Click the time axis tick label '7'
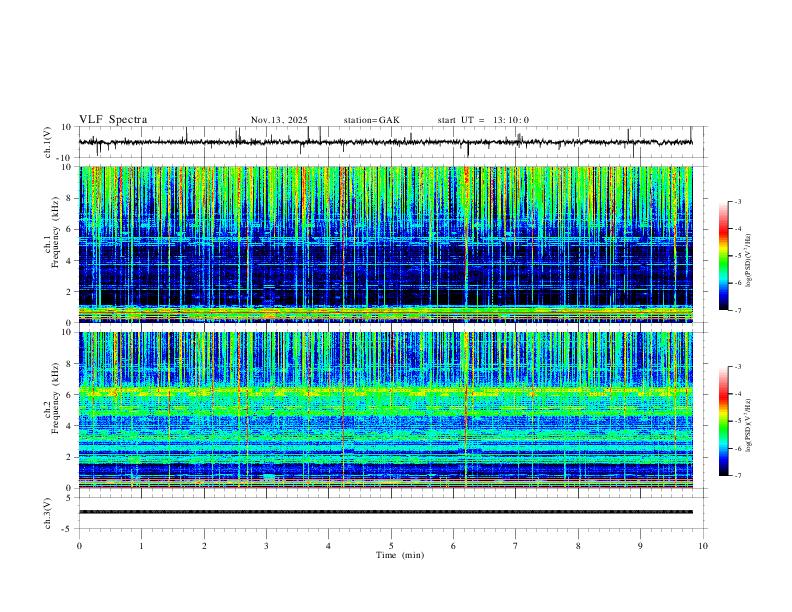The image size is (792, 612). point(516,546)
